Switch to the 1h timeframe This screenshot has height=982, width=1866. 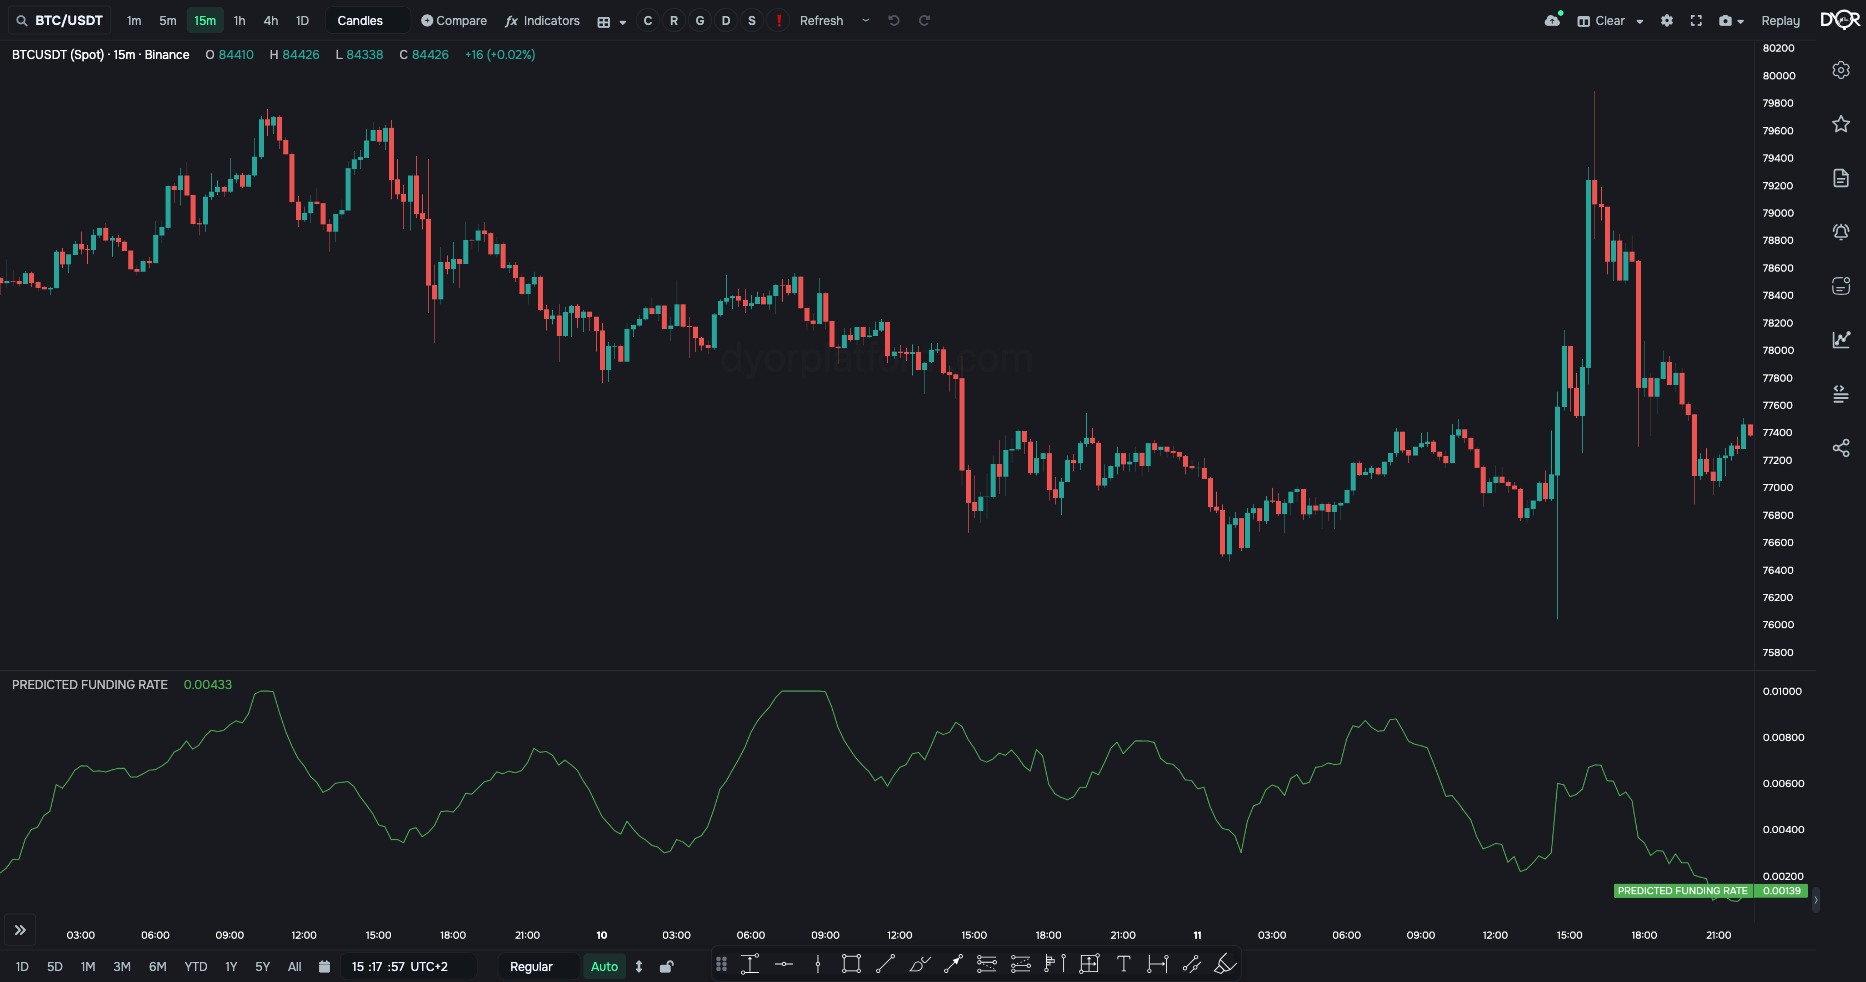pyautogui.click(x=240, y=21)
